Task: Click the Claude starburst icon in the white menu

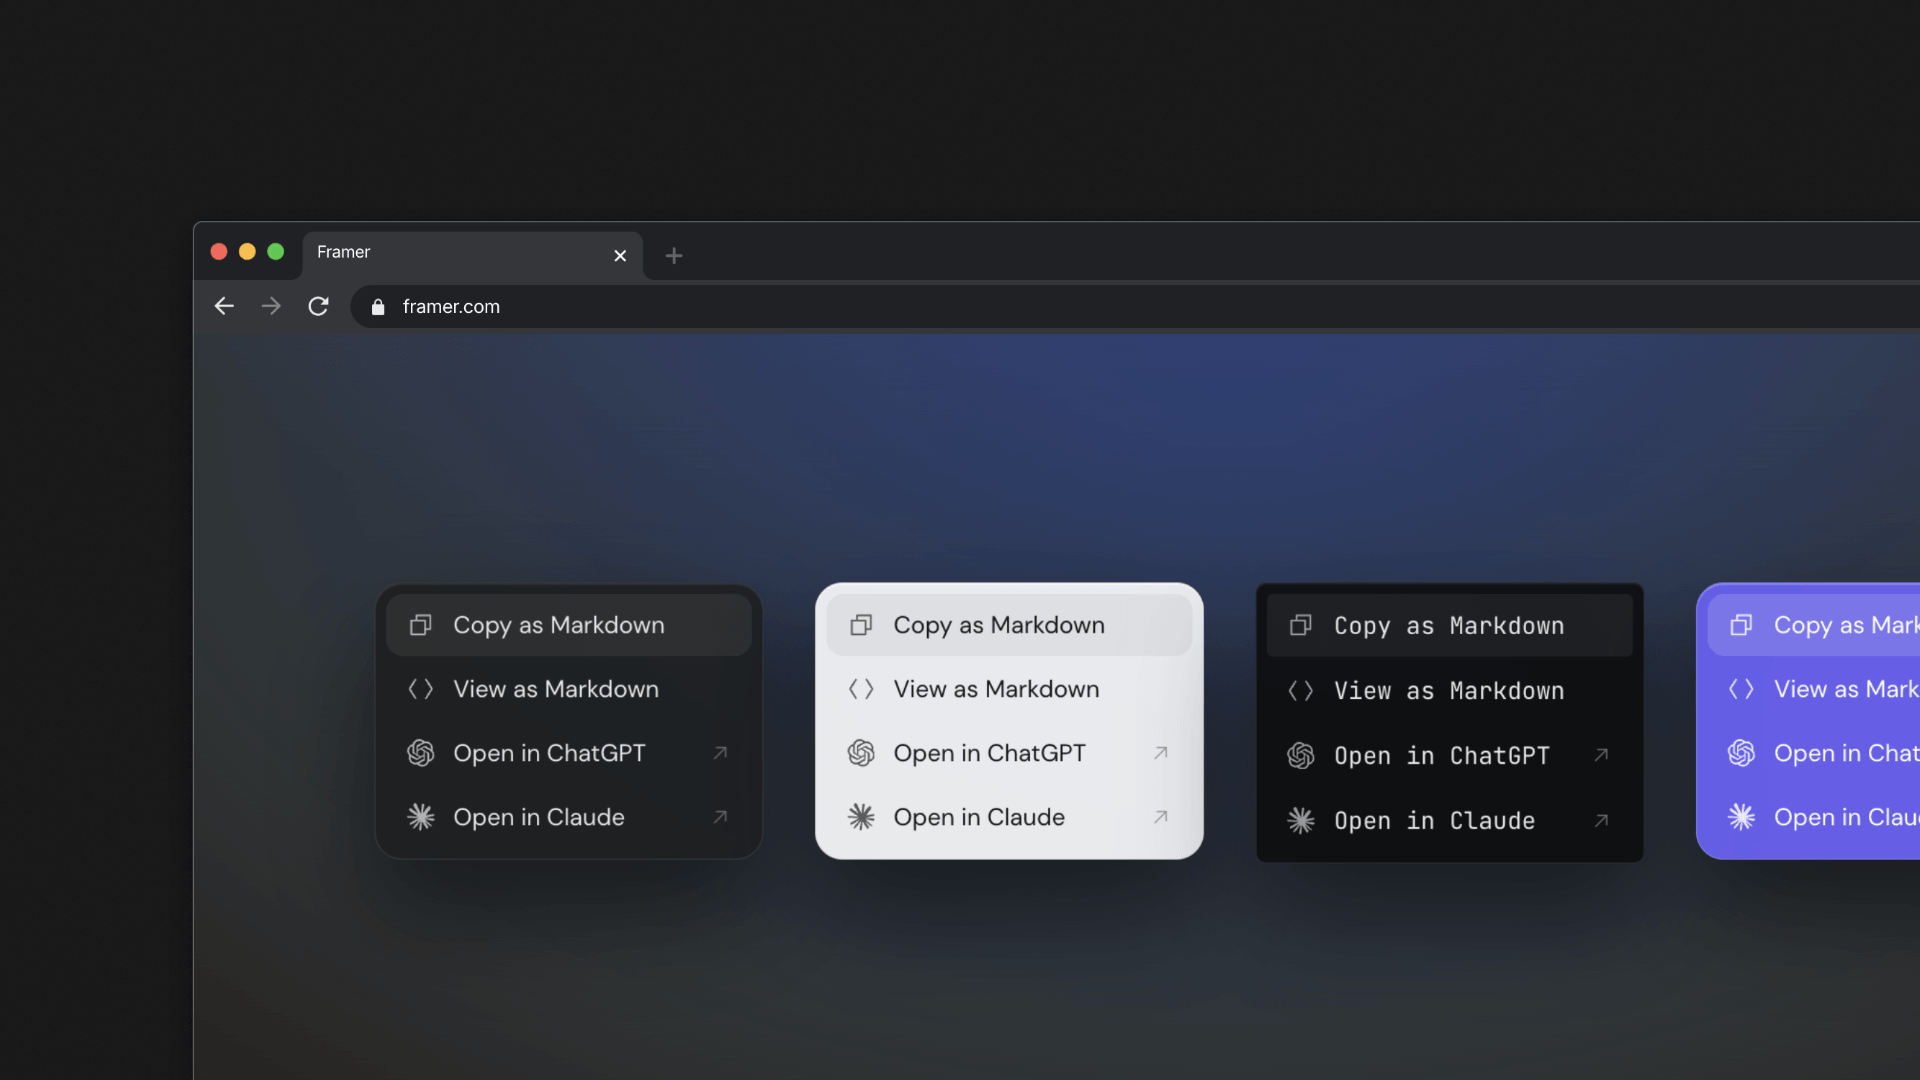Action: 861,817
